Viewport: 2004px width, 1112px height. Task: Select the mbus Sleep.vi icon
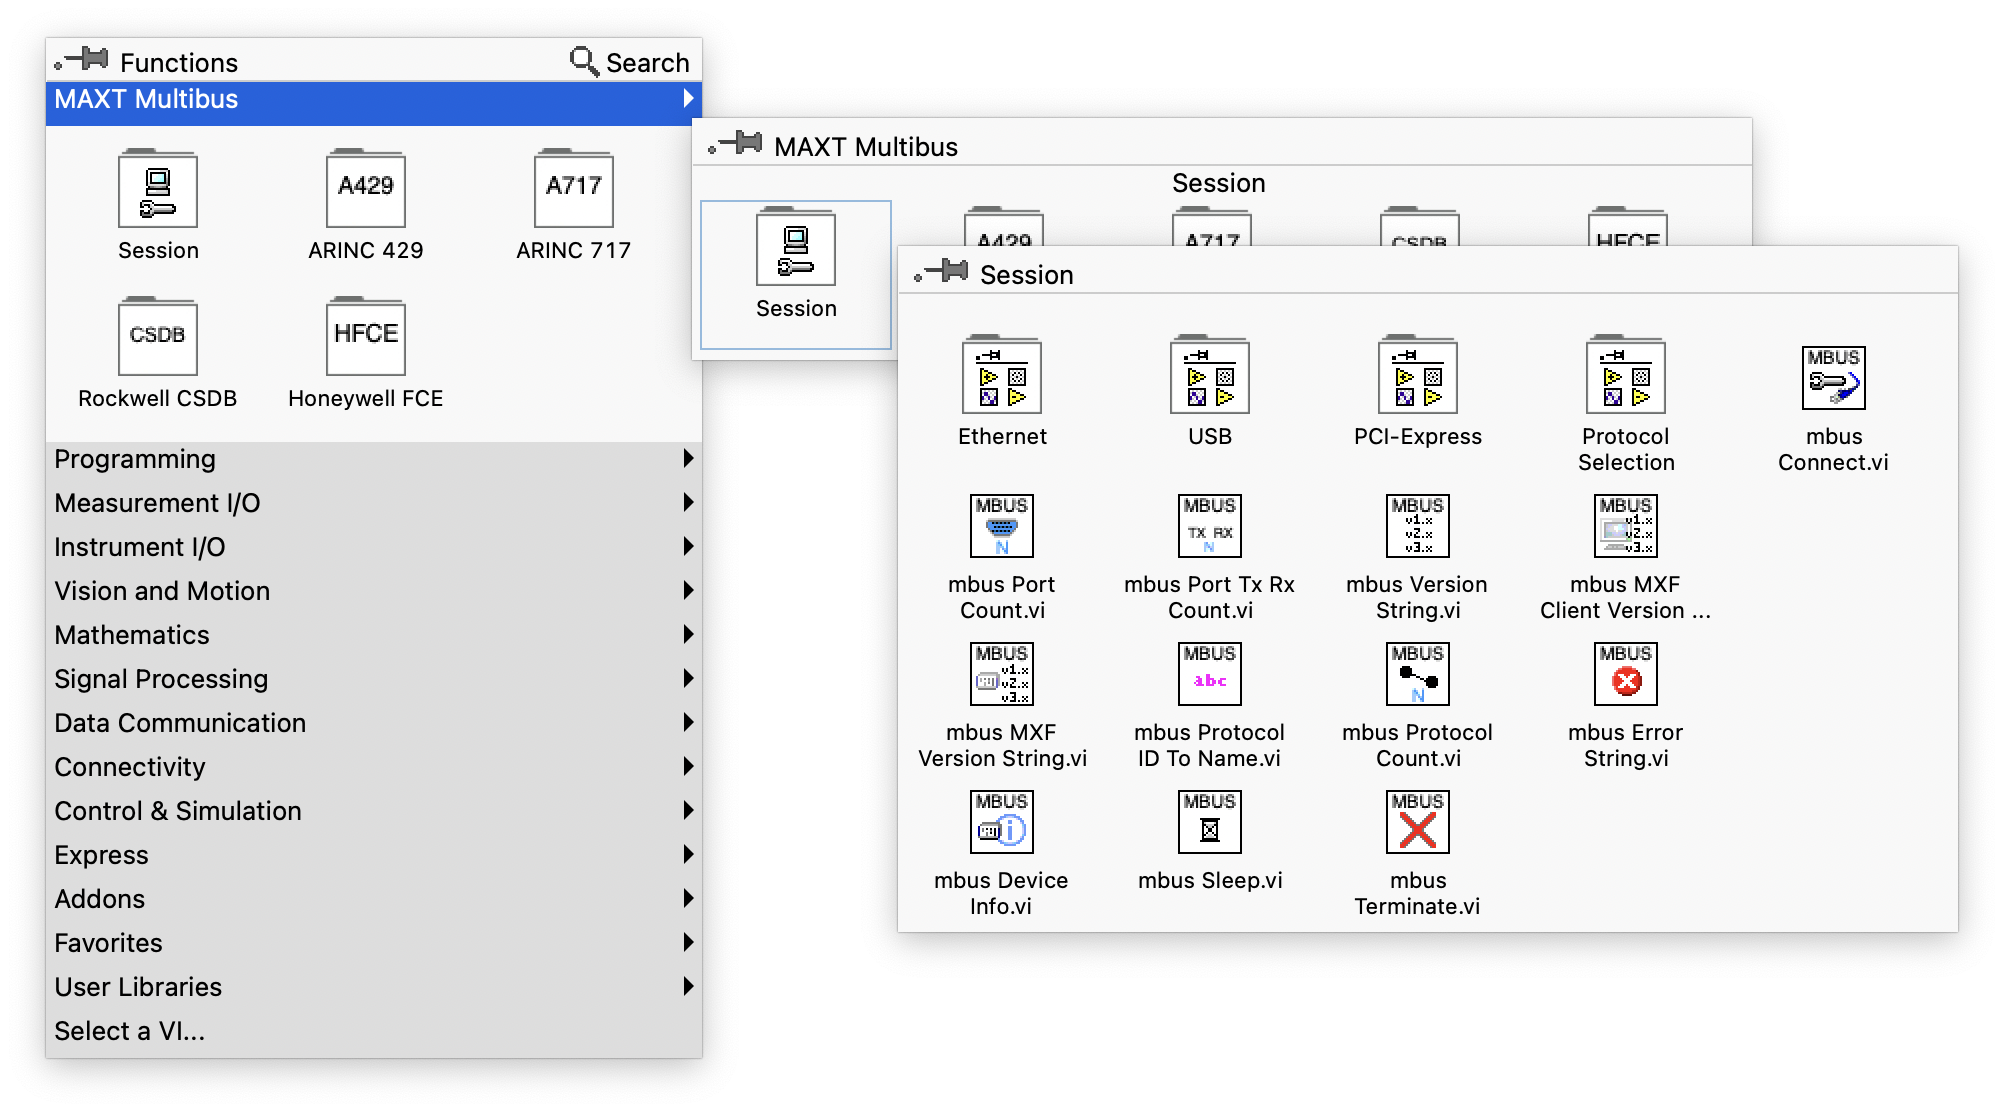point(1210,822)
